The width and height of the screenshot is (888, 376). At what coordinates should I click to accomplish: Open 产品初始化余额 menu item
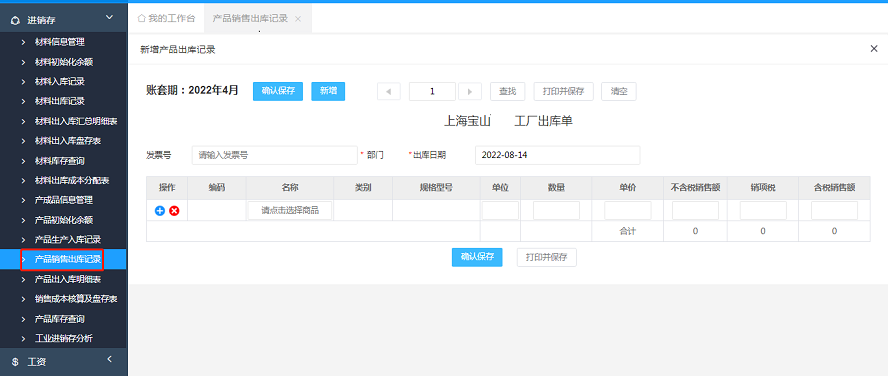click(63, 220)
